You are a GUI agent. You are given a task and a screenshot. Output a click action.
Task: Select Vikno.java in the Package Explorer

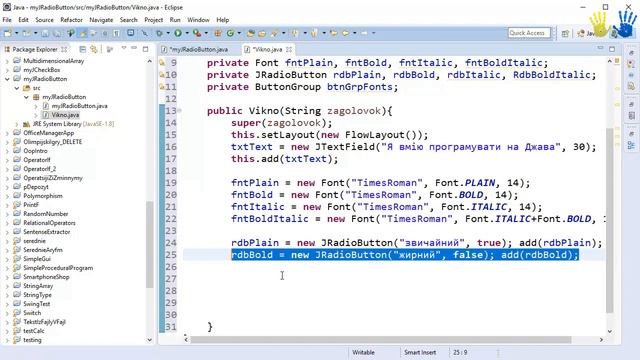65,115
